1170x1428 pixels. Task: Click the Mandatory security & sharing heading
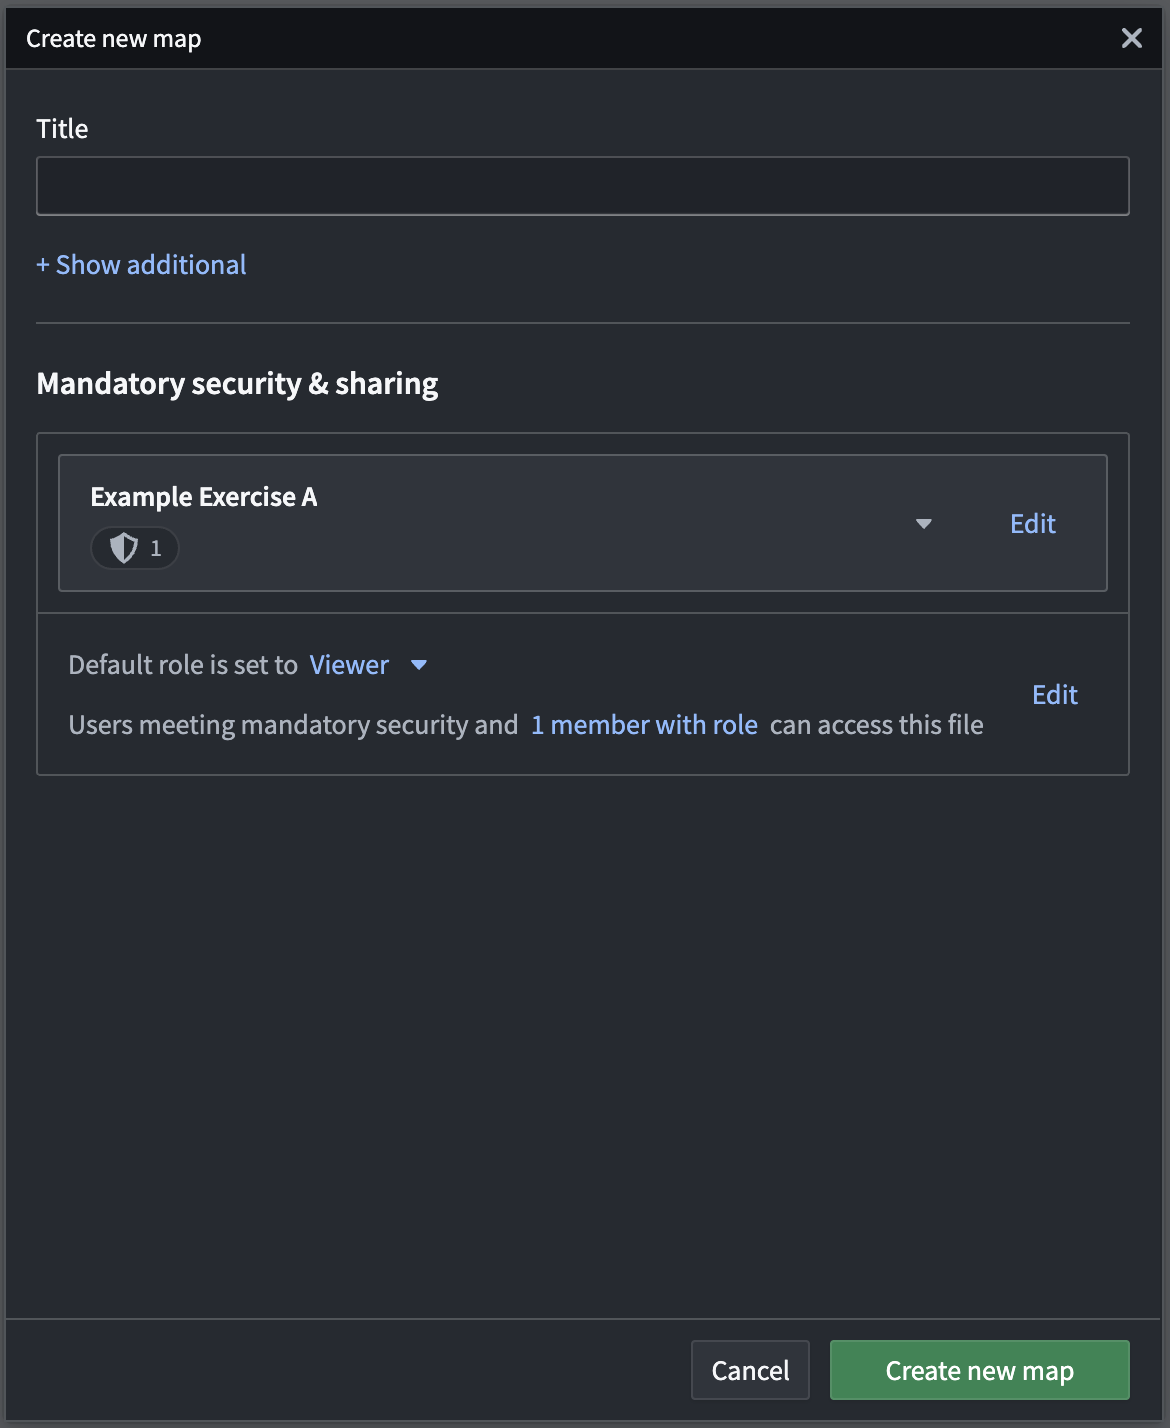point(237,383)
